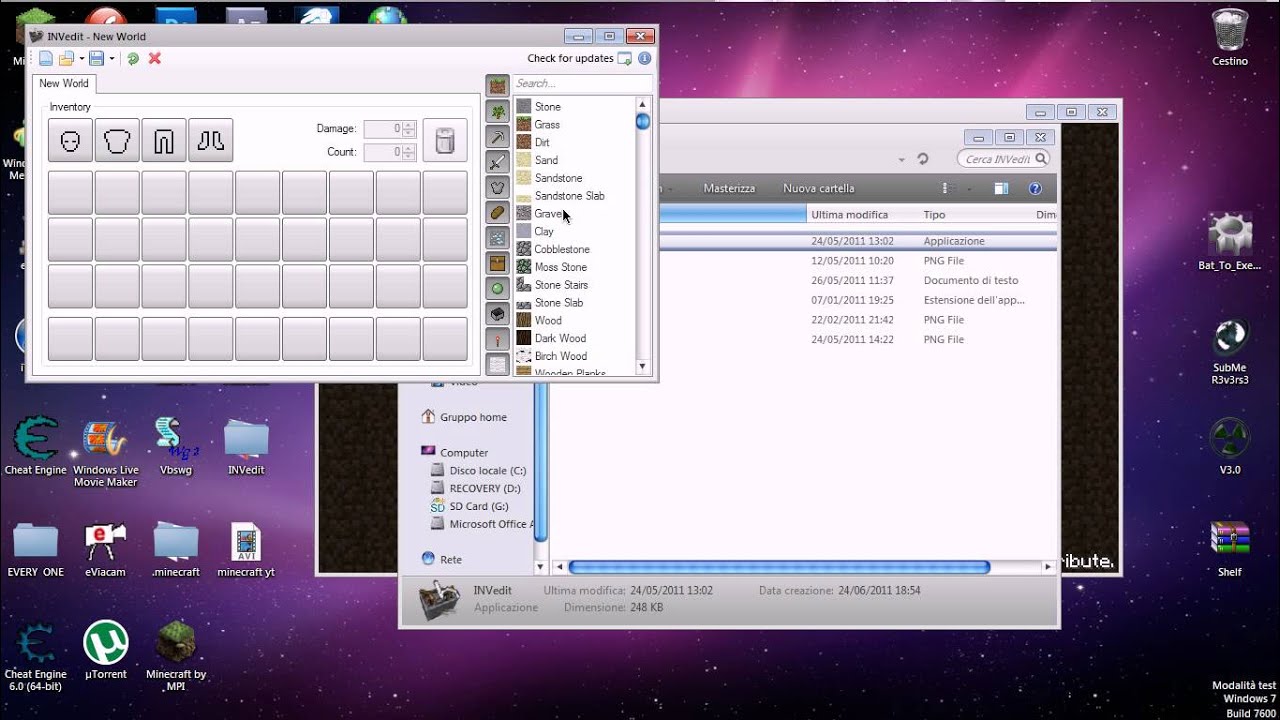Open the Cestino recycle bin desktop icon
The image size is (1280, 720).
click(x=1230, y=37)
